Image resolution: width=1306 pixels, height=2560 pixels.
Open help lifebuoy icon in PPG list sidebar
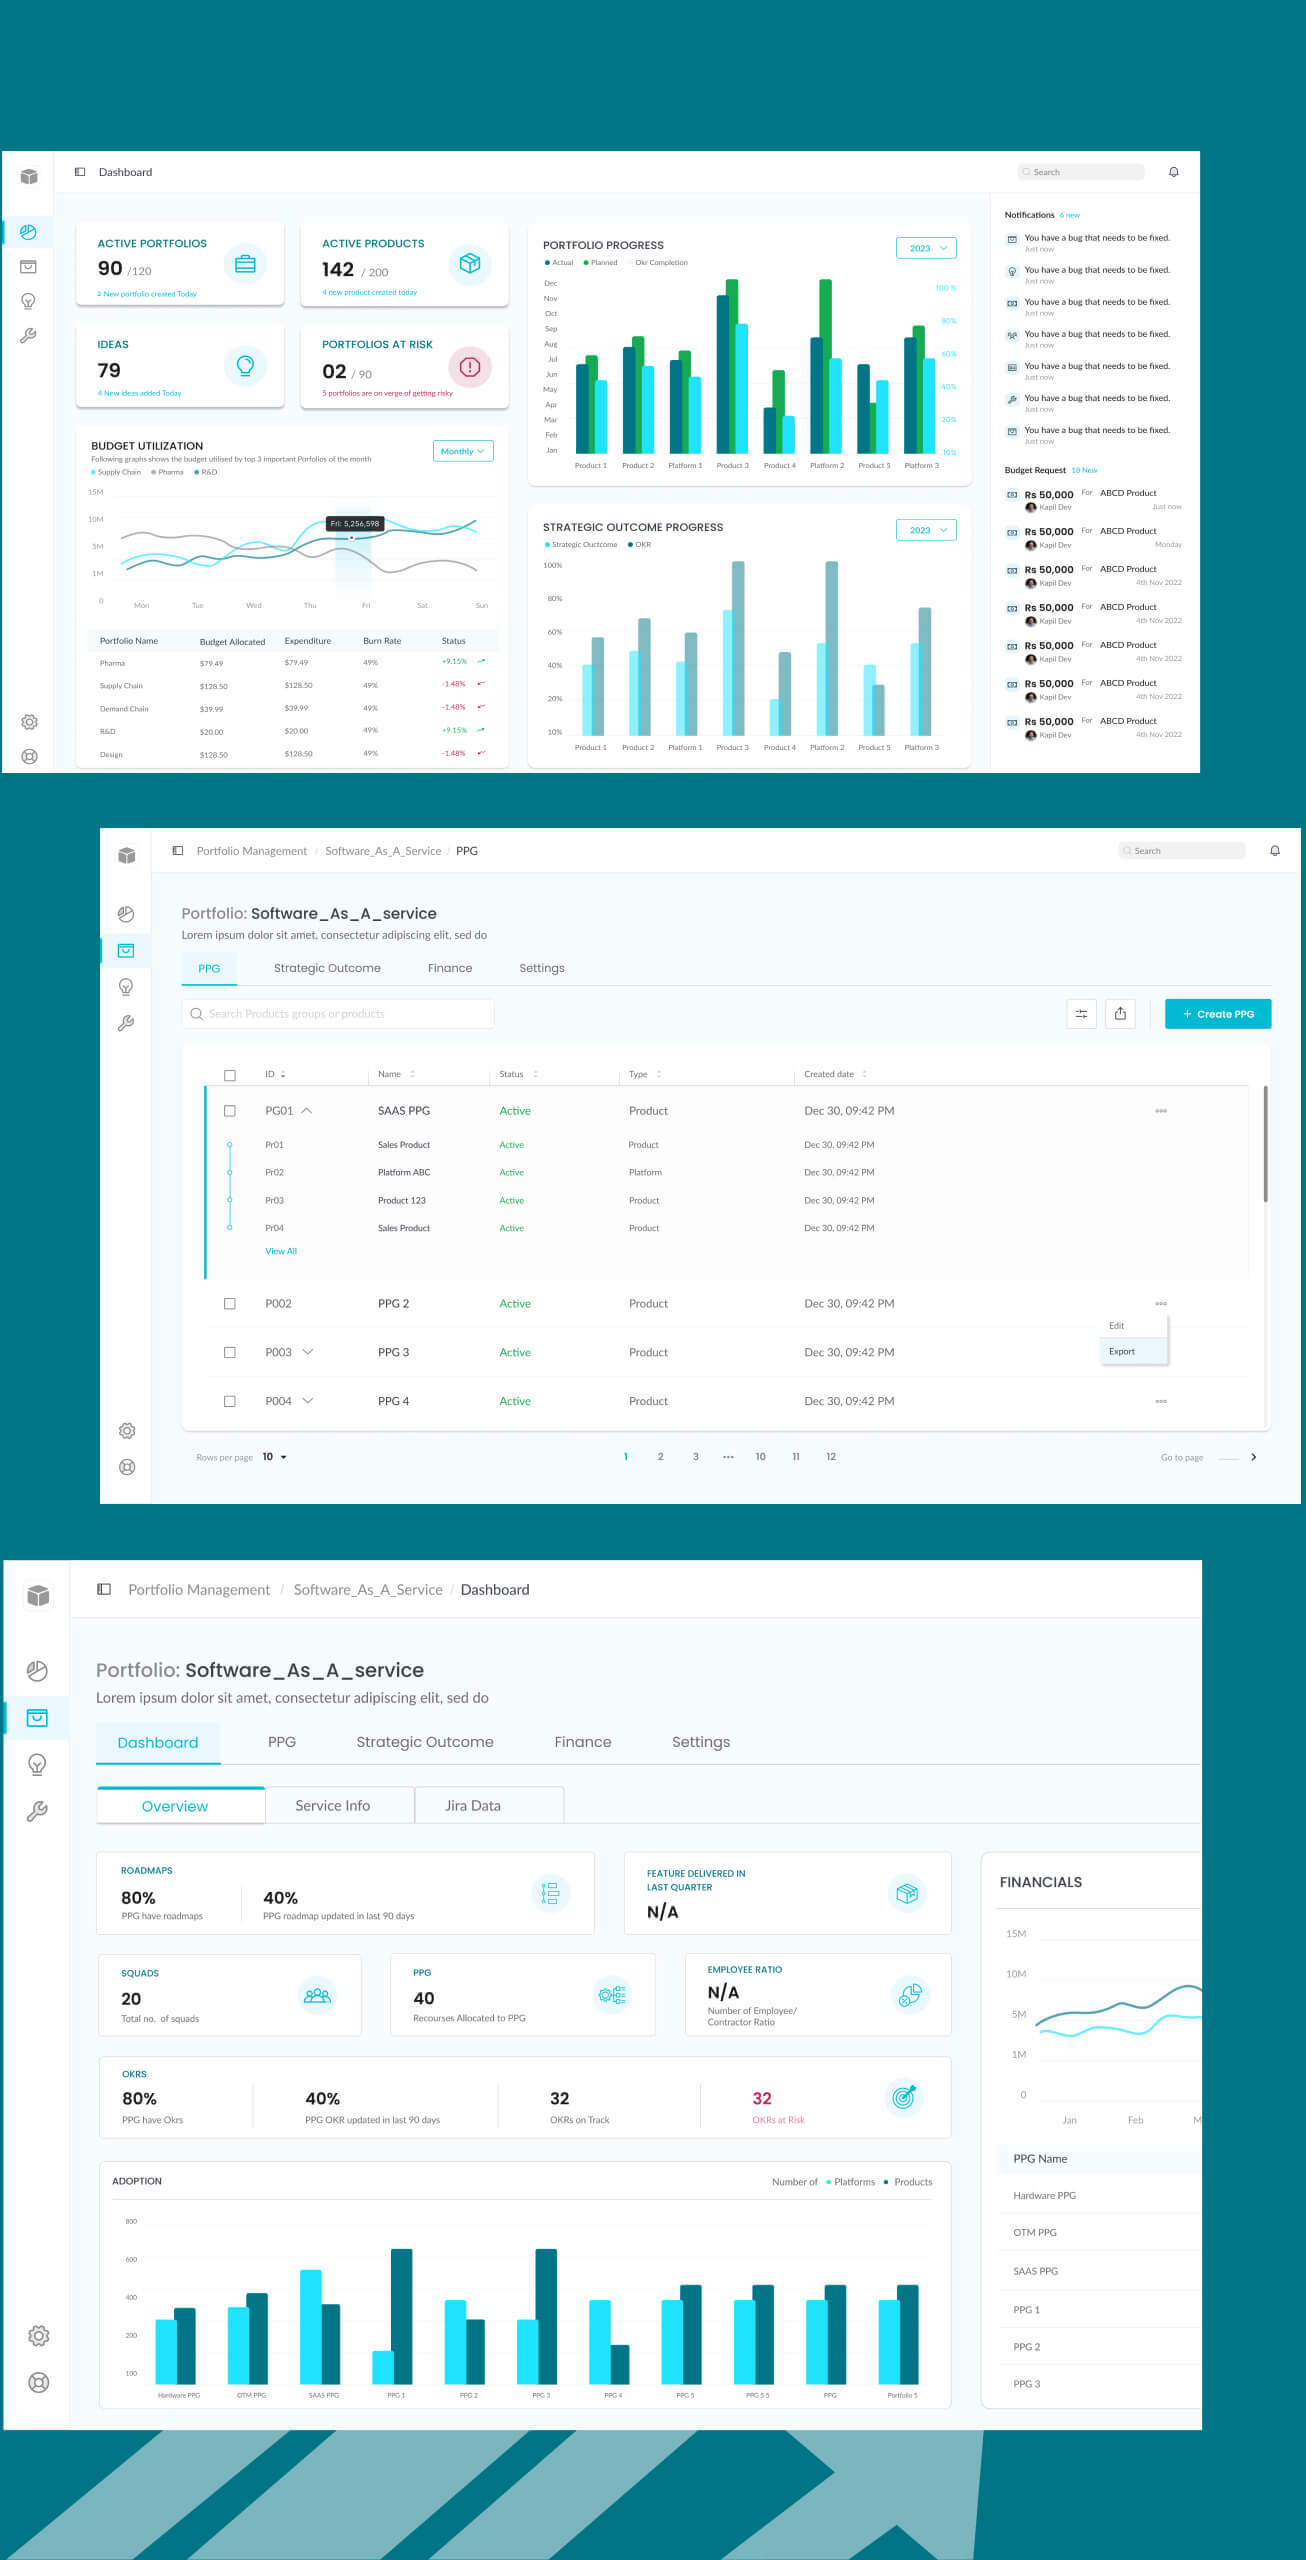(127, 1467)
